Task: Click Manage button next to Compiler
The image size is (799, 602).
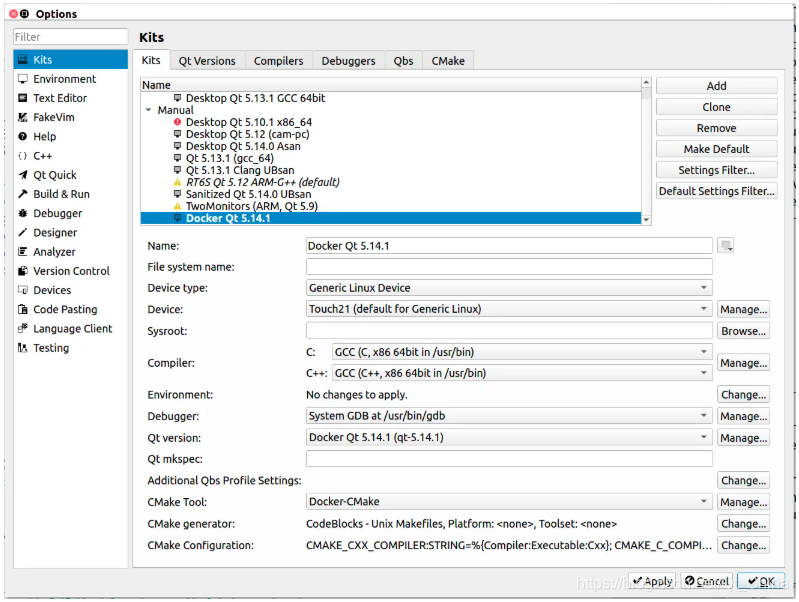Action: pos(743,363)
